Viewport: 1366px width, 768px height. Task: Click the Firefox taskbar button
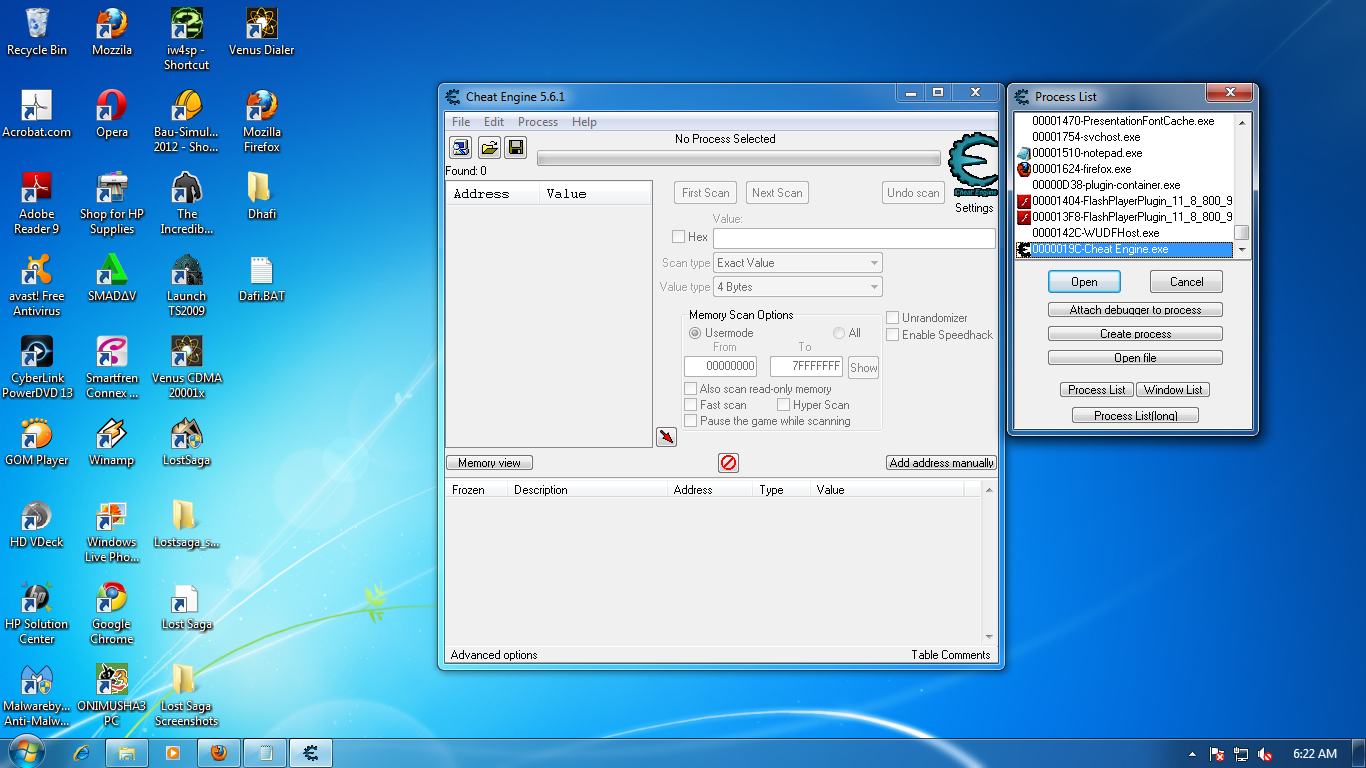218,753
